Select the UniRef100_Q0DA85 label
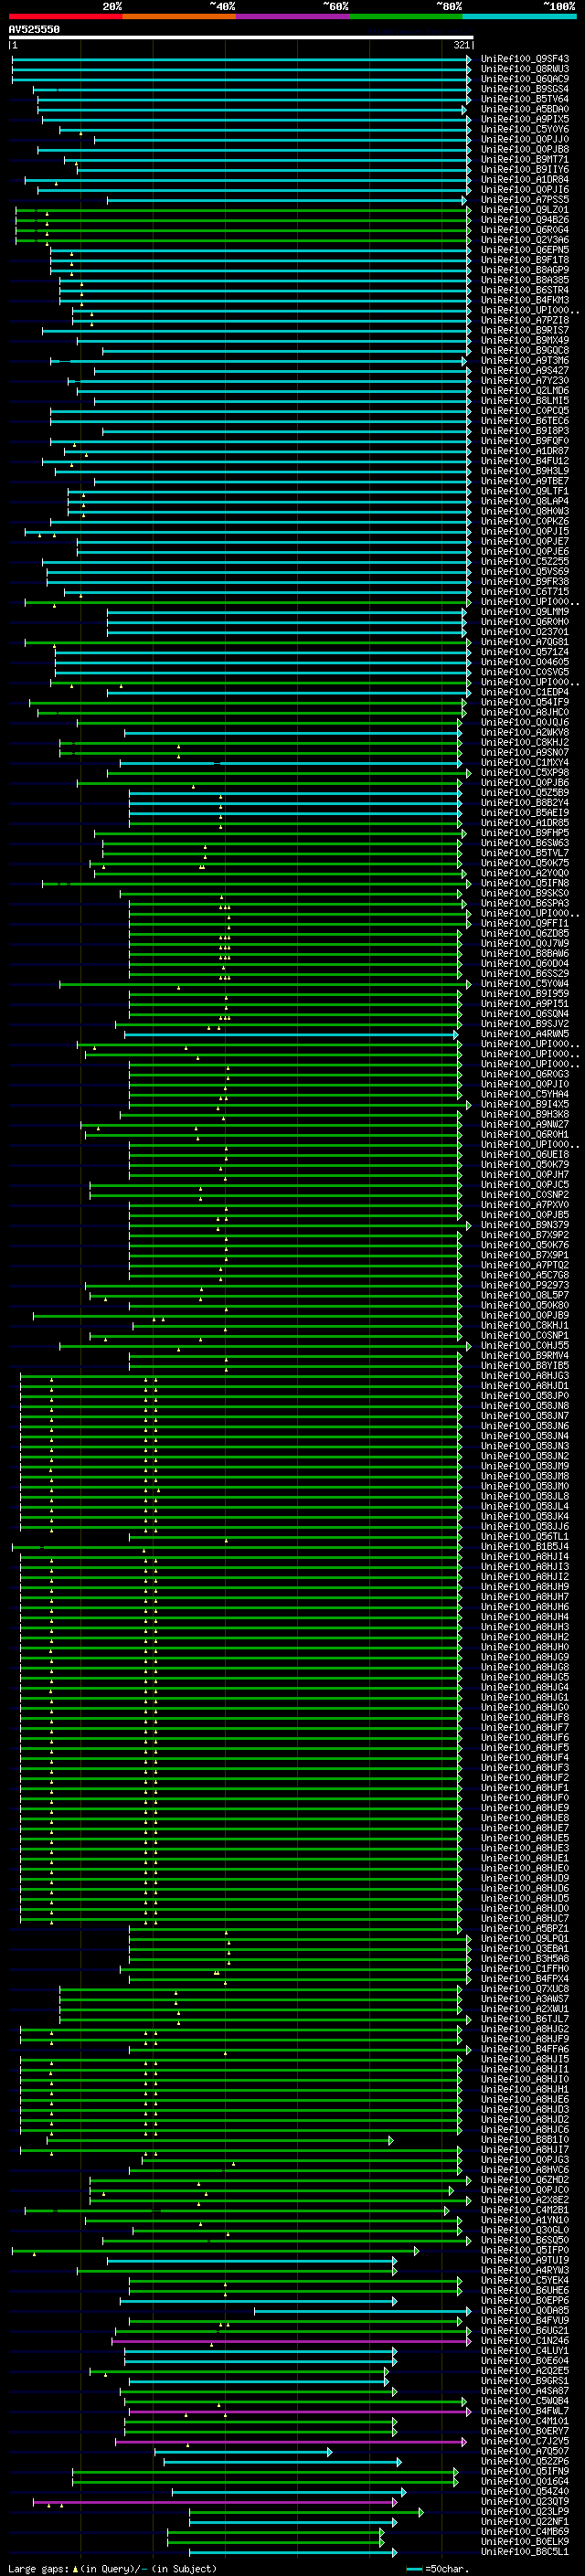This screenshot has height=2576, width=585. pos(525,2311)
